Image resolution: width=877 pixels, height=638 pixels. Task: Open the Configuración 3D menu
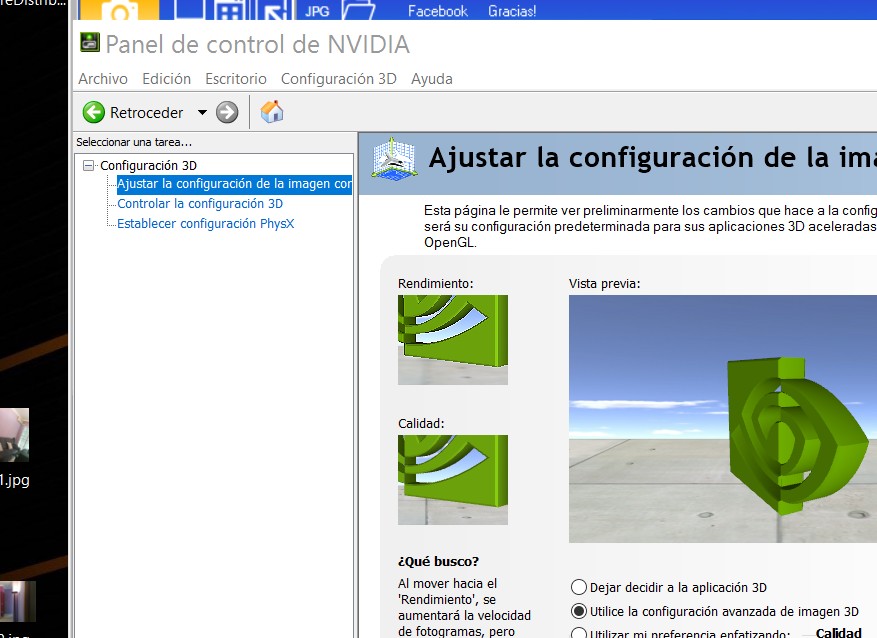338,79
